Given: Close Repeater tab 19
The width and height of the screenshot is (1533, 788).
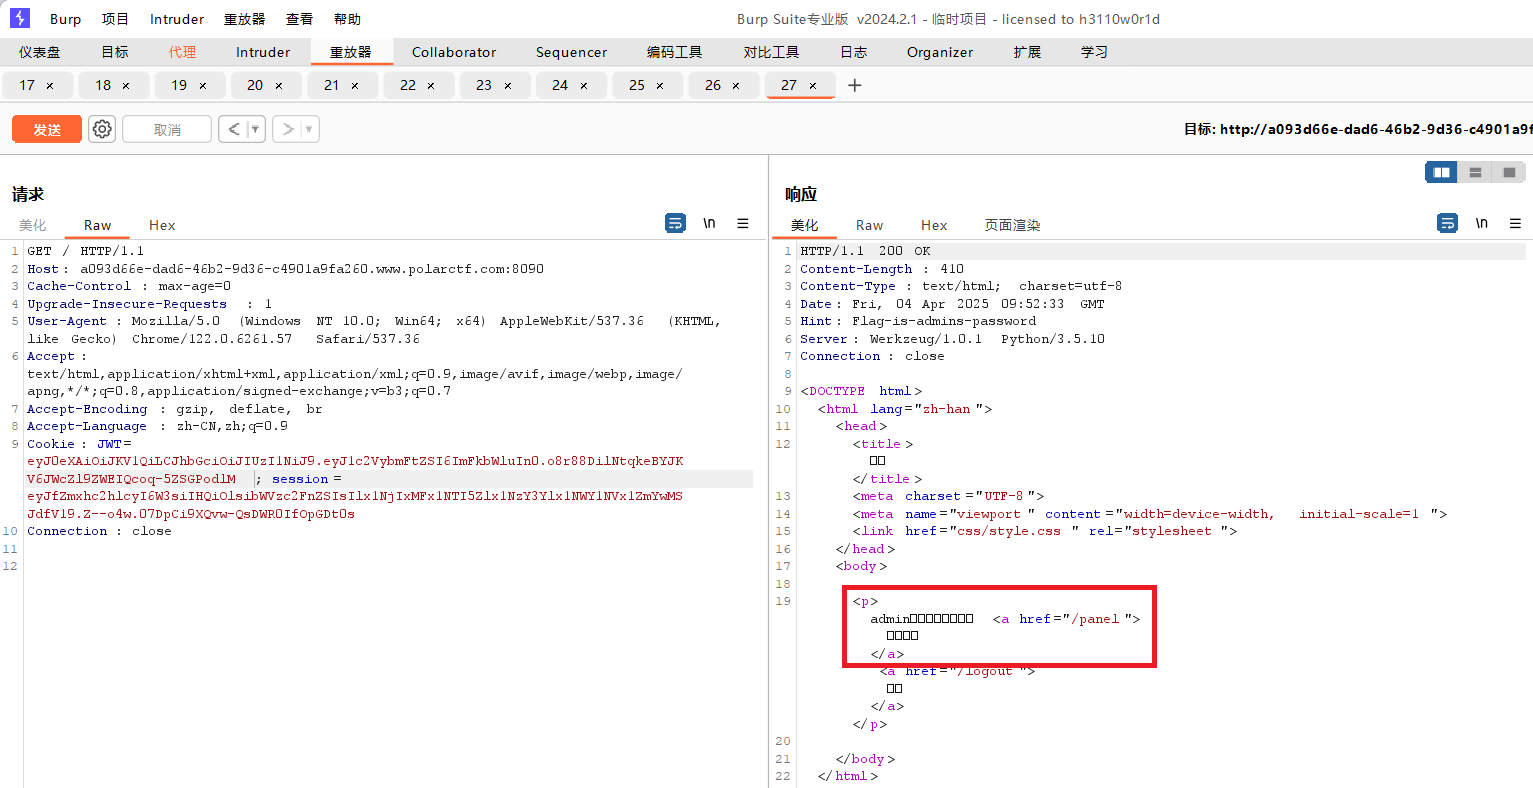Looking at the screenshot, I should pos(203,86).
